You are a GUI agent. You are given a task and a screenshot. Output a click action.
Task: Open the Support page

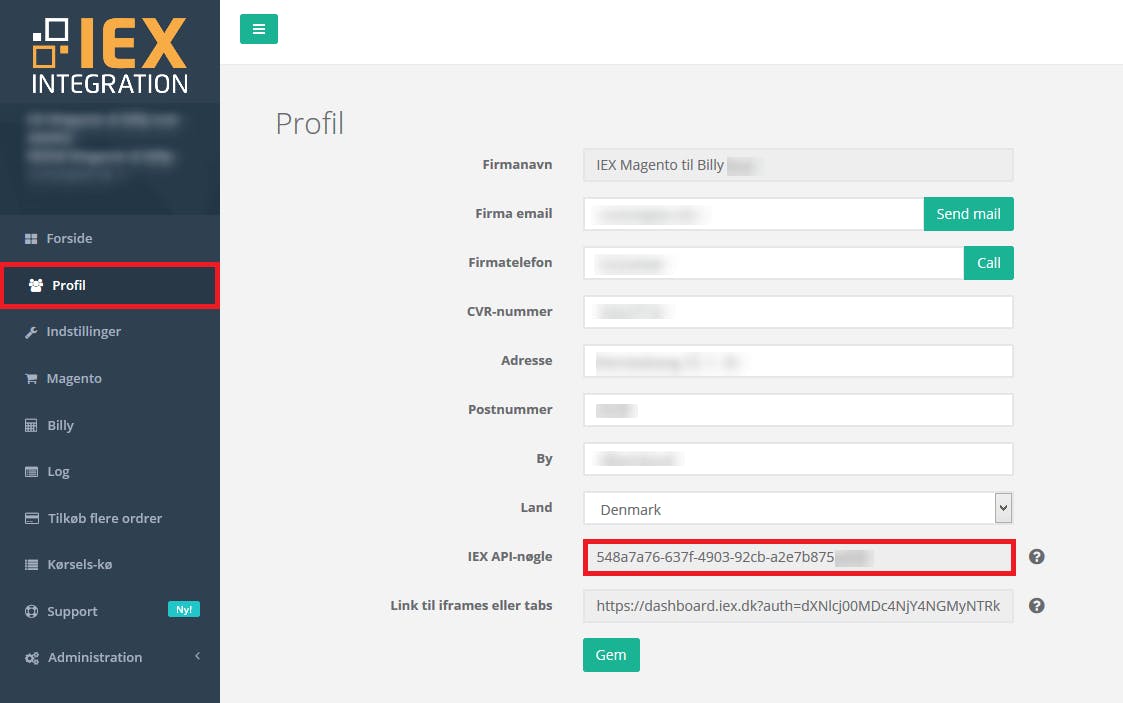(x=110, y=611)
